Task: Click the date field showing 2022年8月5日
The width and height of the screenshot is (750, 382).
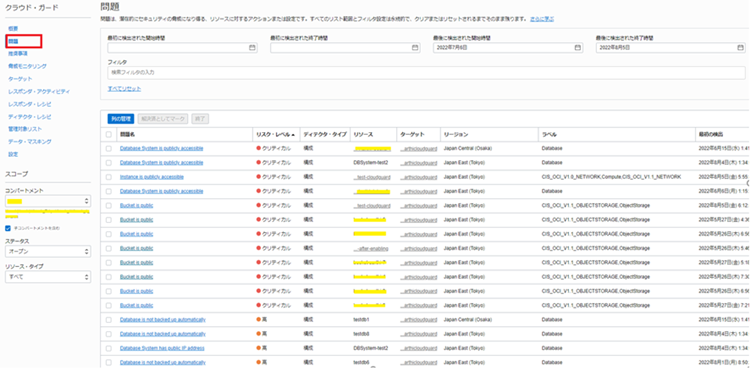Action: (671, 48)
